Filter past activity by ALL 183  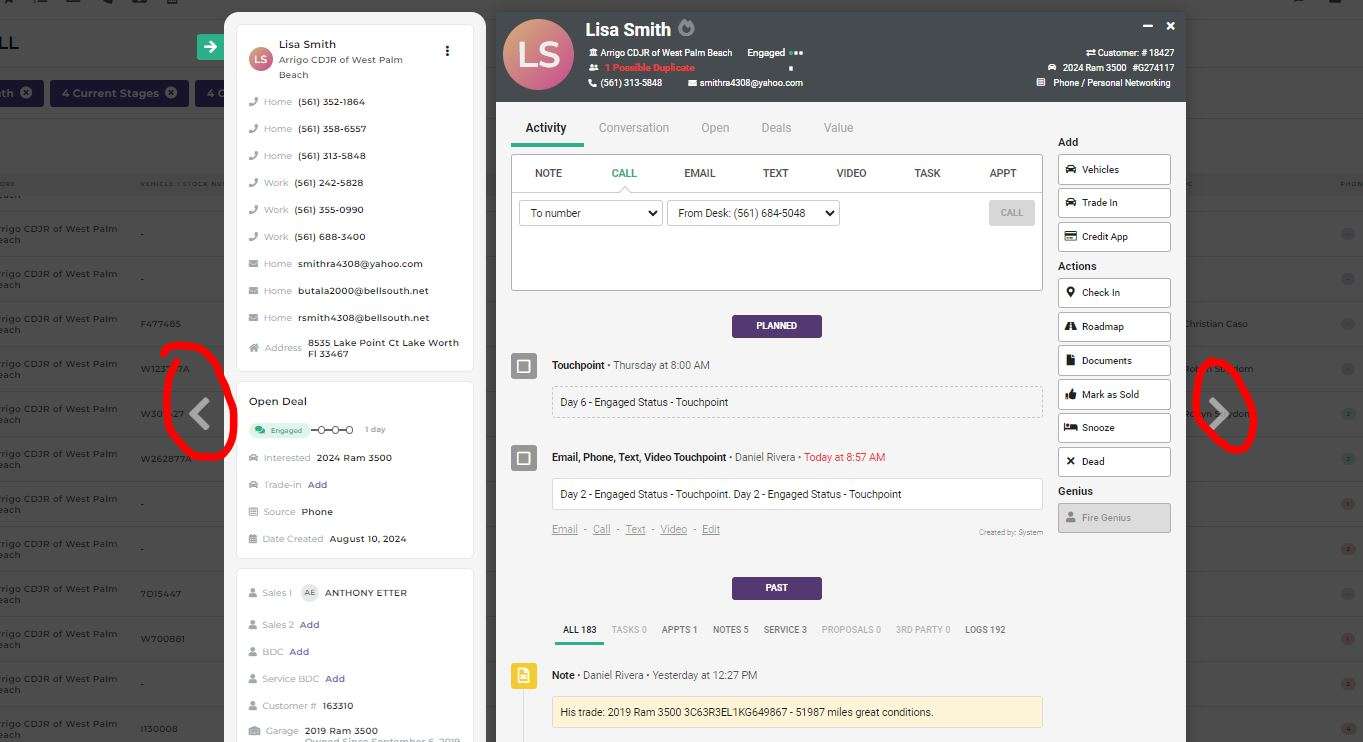click(579, 630)
